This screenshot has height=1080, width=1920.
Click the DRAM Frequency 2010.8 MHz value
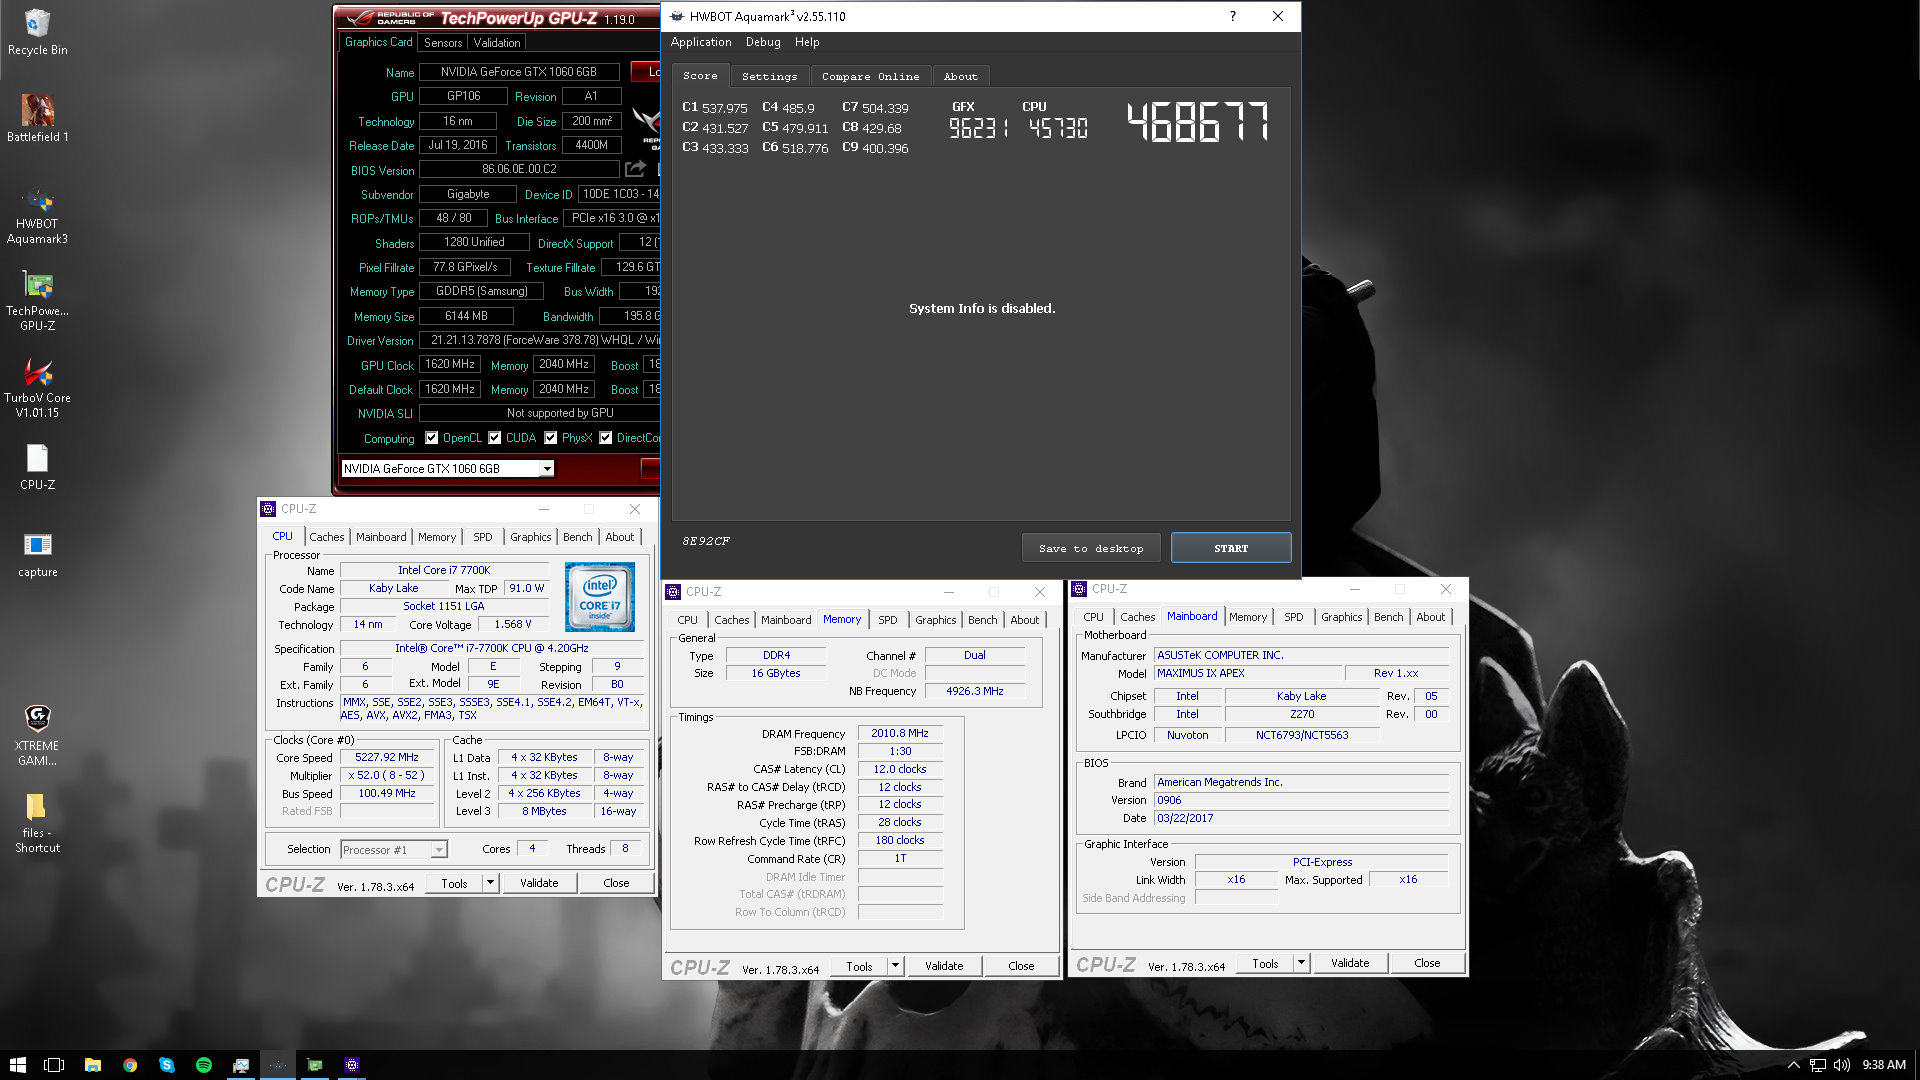click(x=900, y=734)
